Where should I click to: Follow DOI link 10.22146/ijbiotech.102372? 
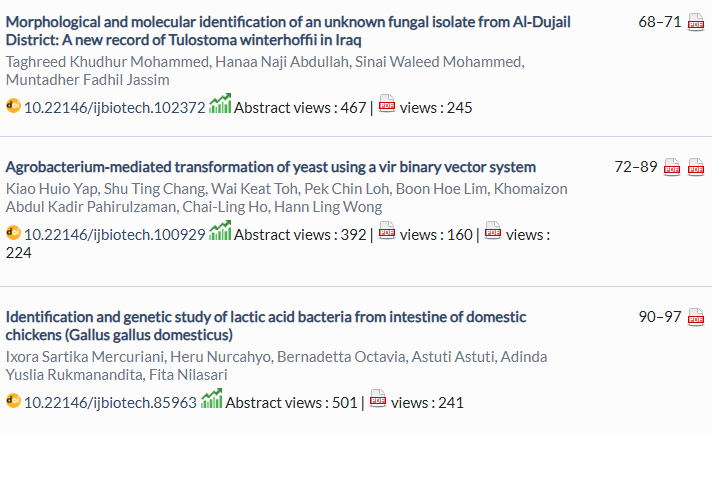(114, 108)
